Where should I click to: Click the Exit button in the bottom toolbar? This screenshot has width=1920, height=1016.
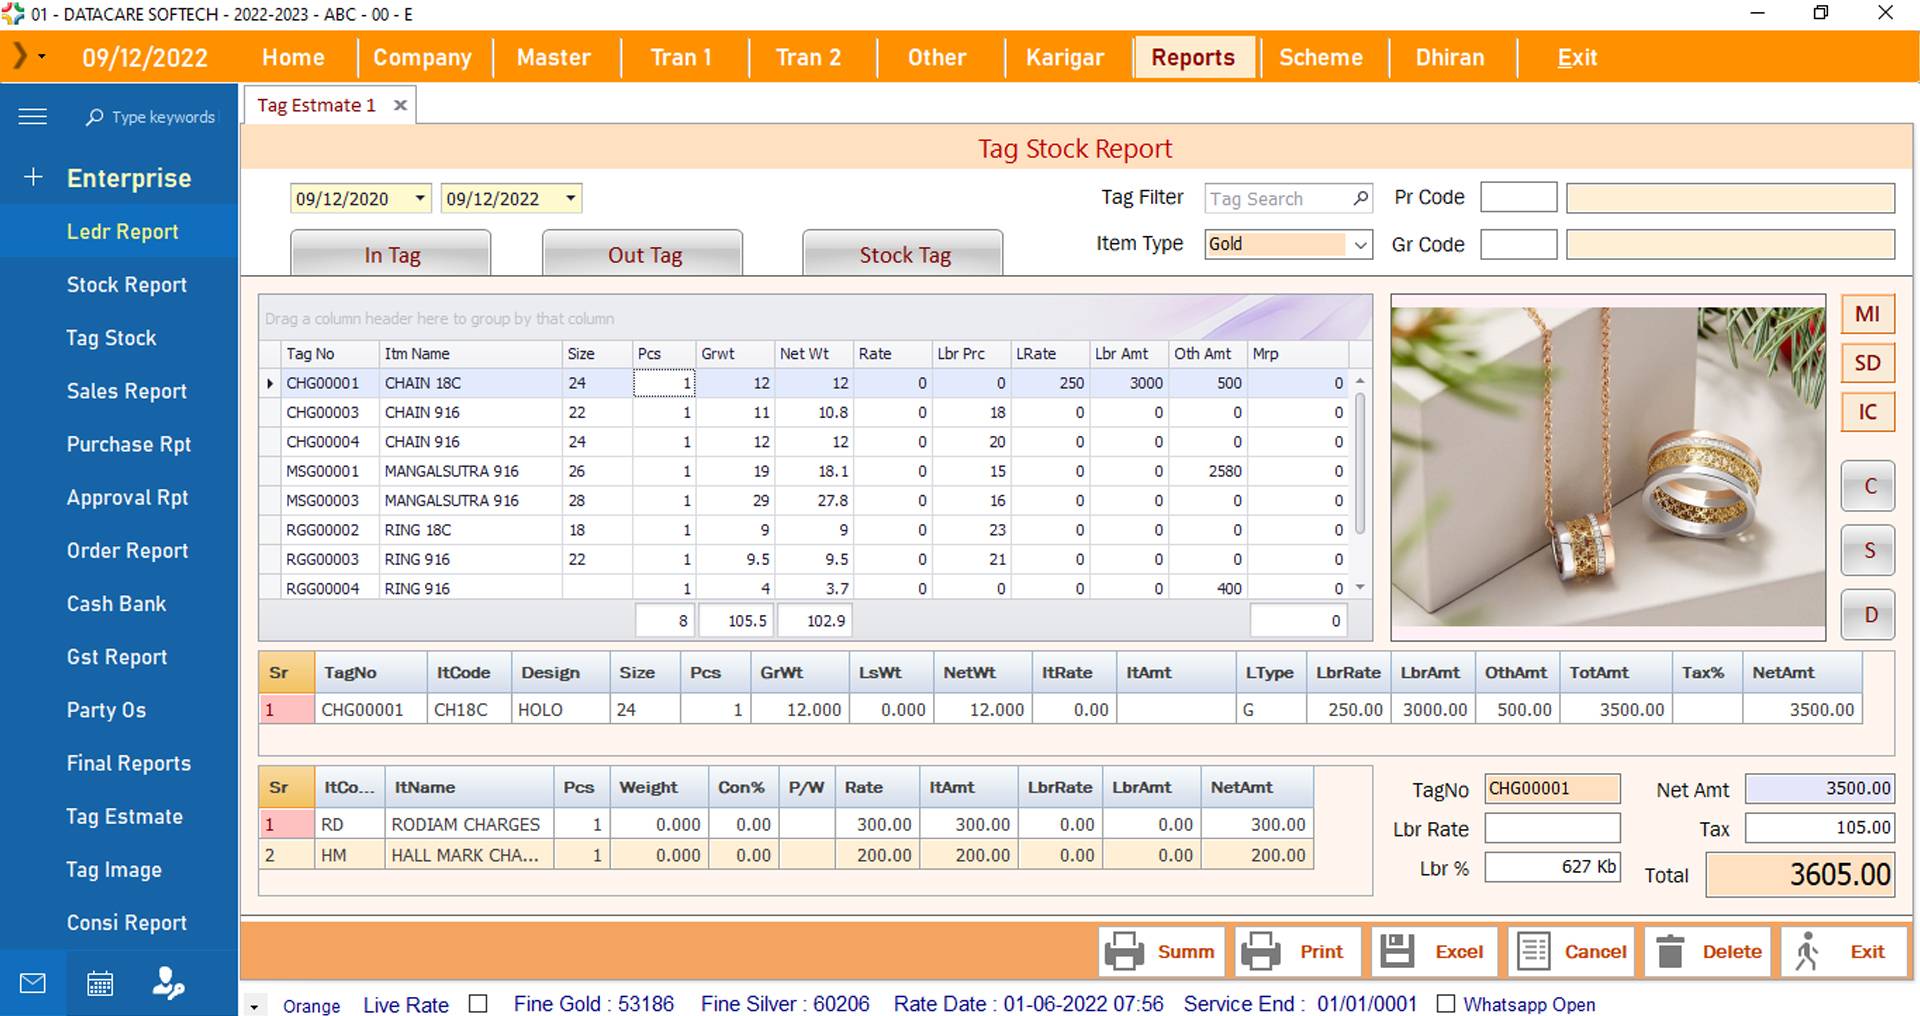tap(1844, 951)
